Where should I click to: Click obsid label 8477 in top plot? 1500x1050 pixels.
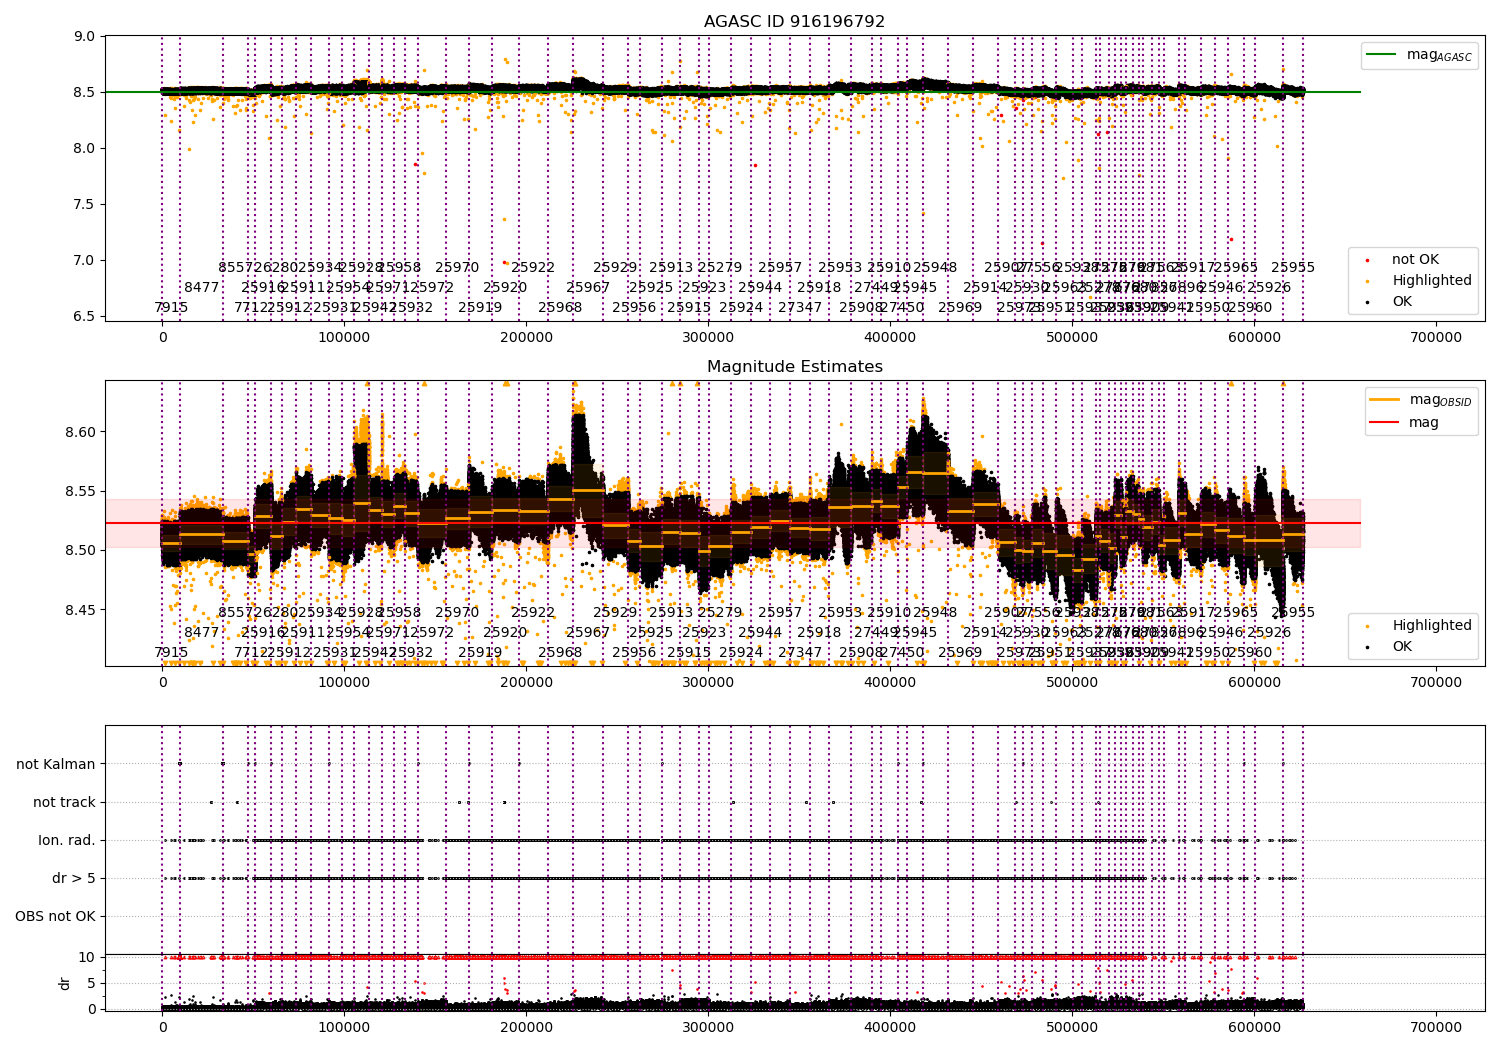201,288
